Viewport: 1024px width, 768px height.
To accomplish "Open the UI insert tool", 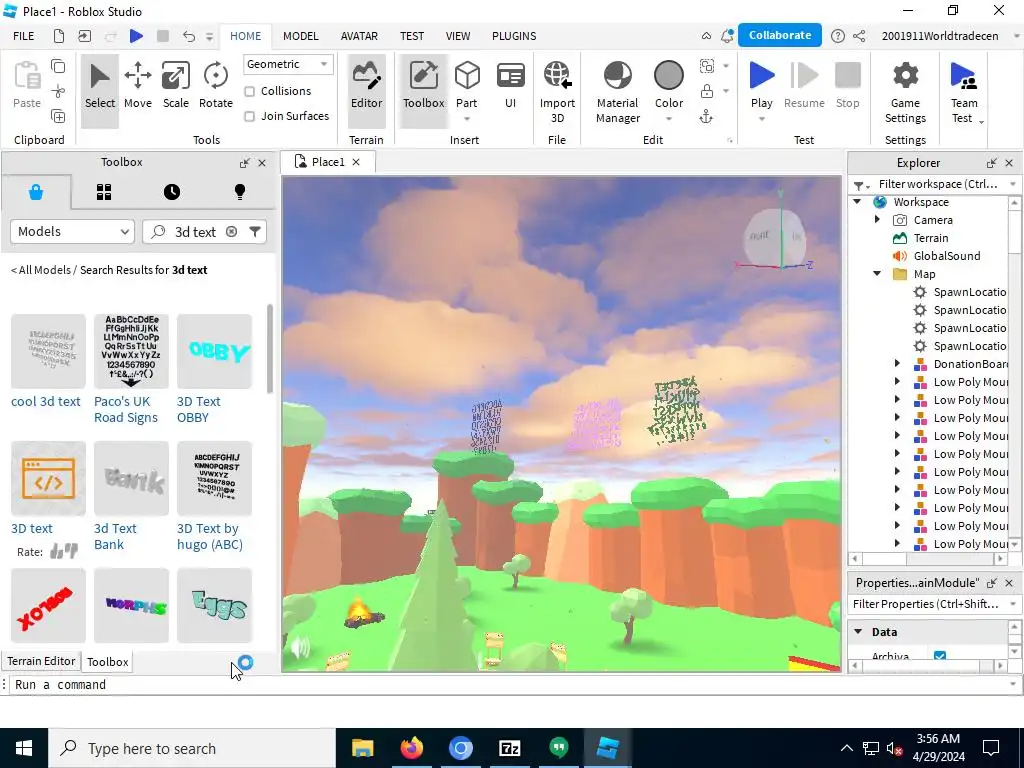I will (x=510, y=86).
